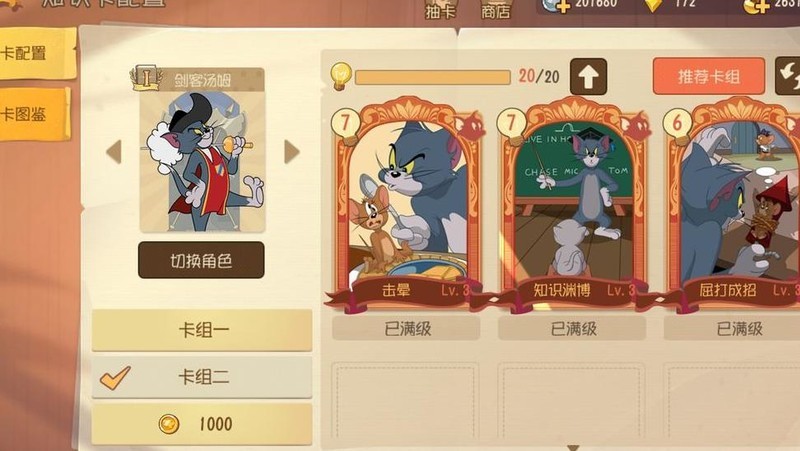Select deck 卡组一
This screenshot has width=800, height=451.
202,330
